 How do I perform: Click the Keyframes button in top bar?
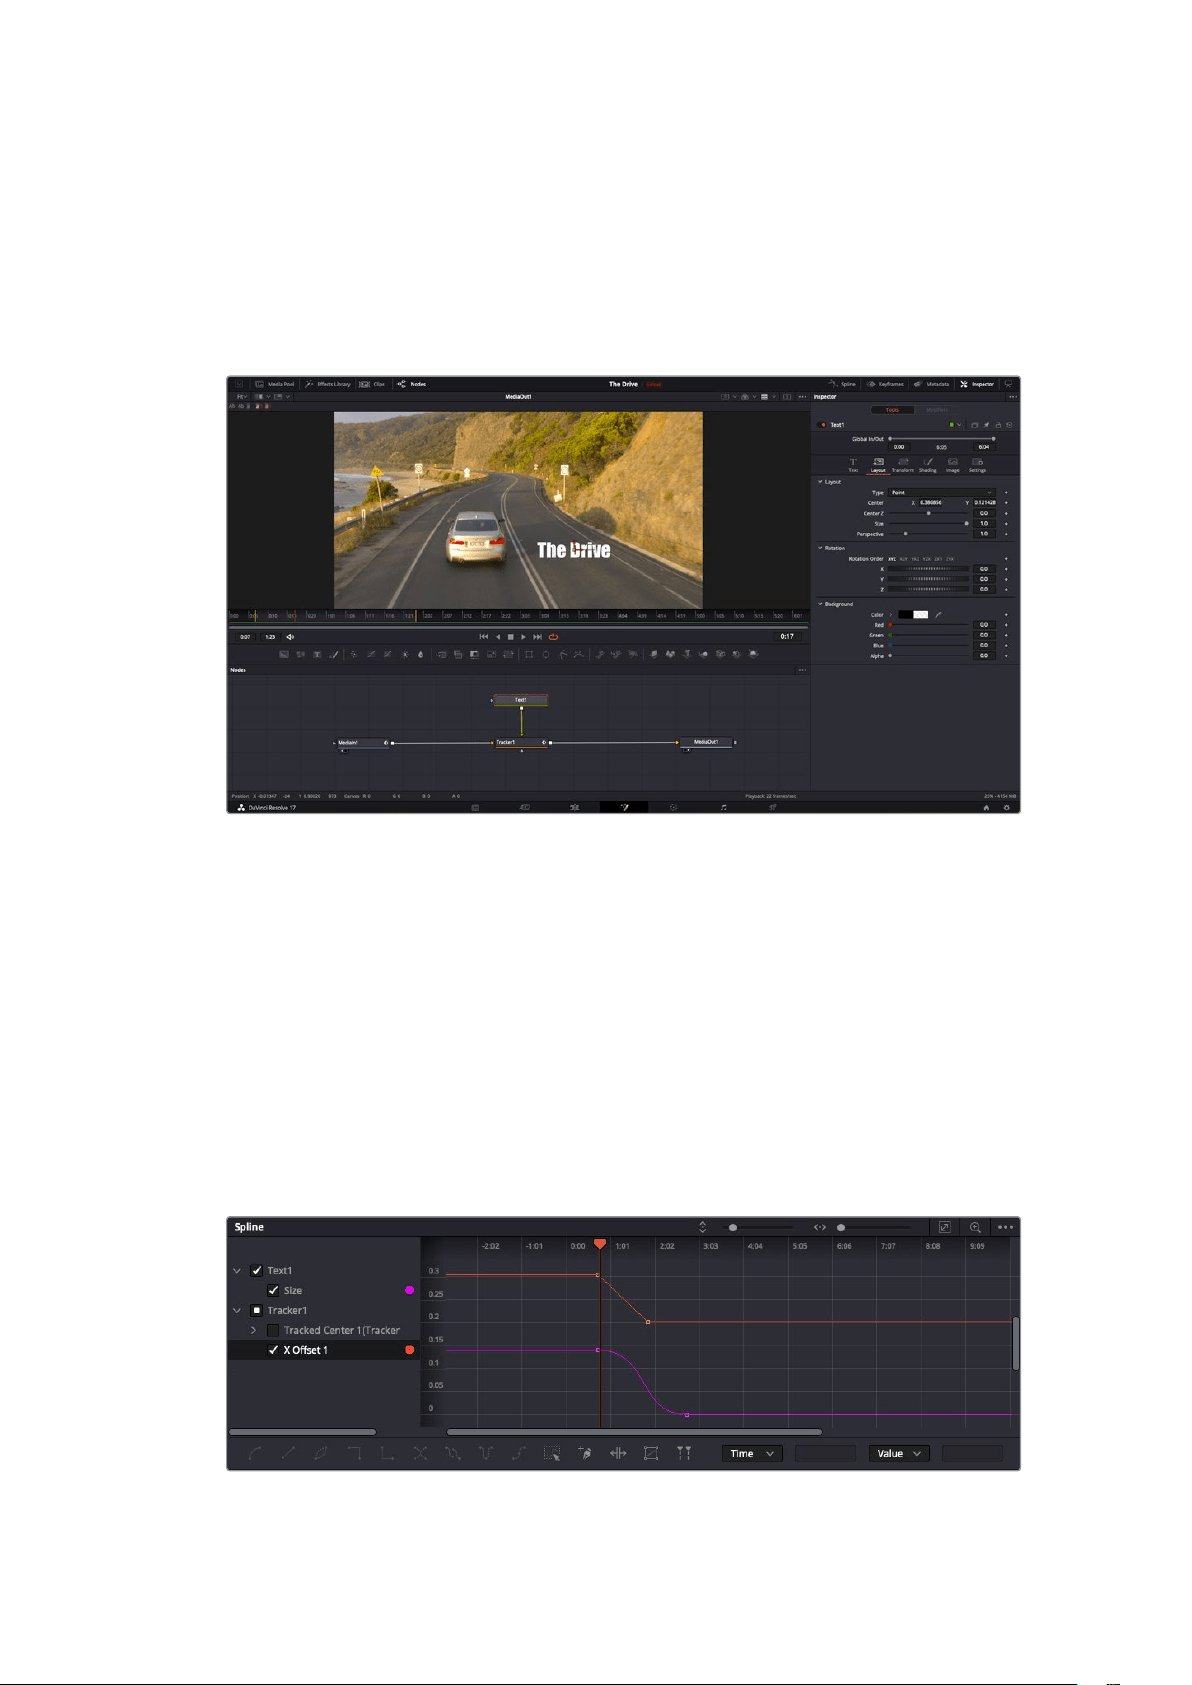pyautogui.click(x=885, y=384)
